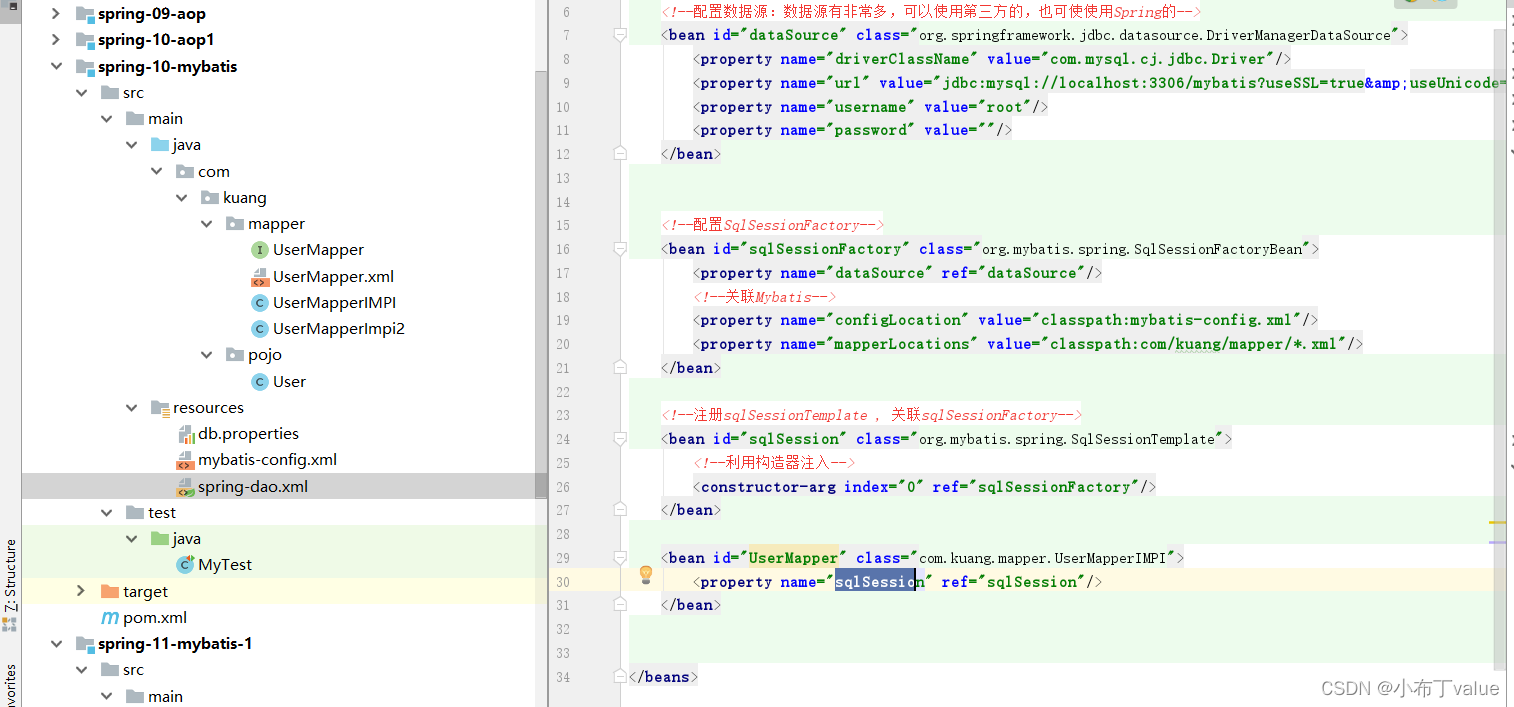Select the test folder label
This screenshot has height=707, width=1514.
pyautogui.click(x=162, y=513)
